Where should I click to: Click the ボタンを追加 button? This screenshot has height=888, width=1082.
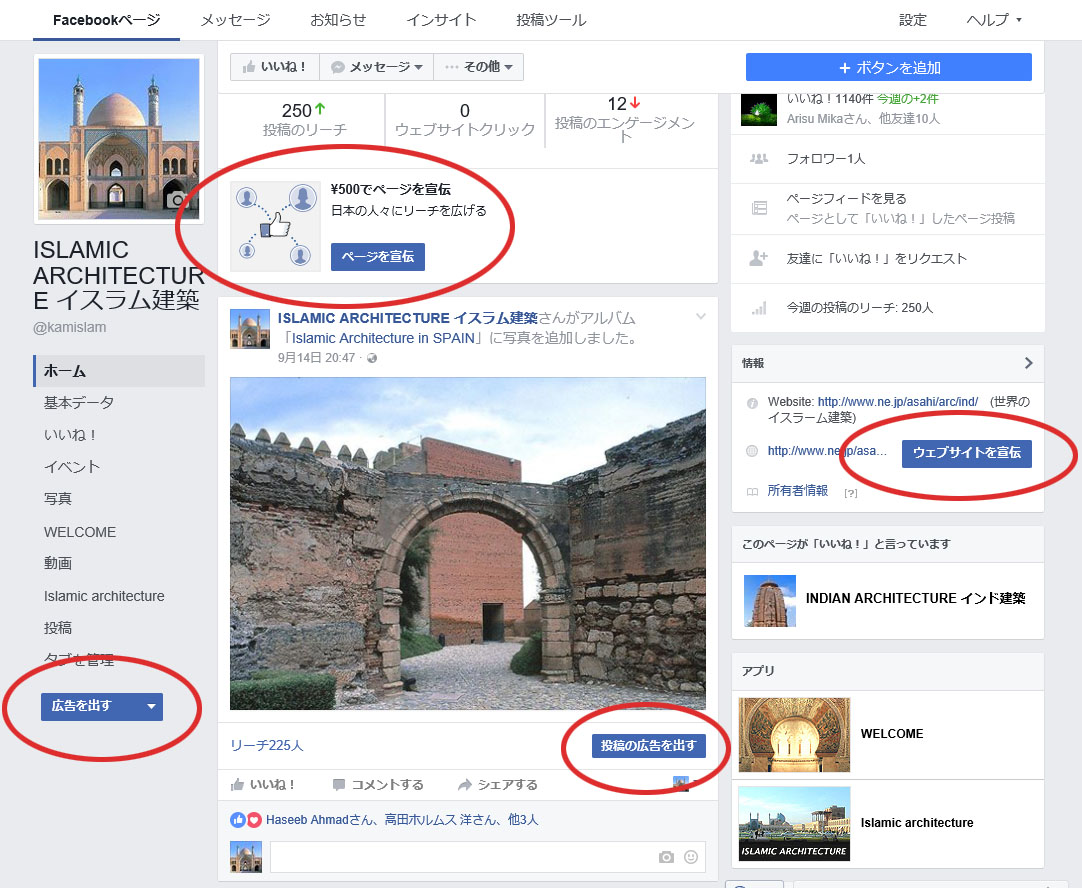point(888,68)
